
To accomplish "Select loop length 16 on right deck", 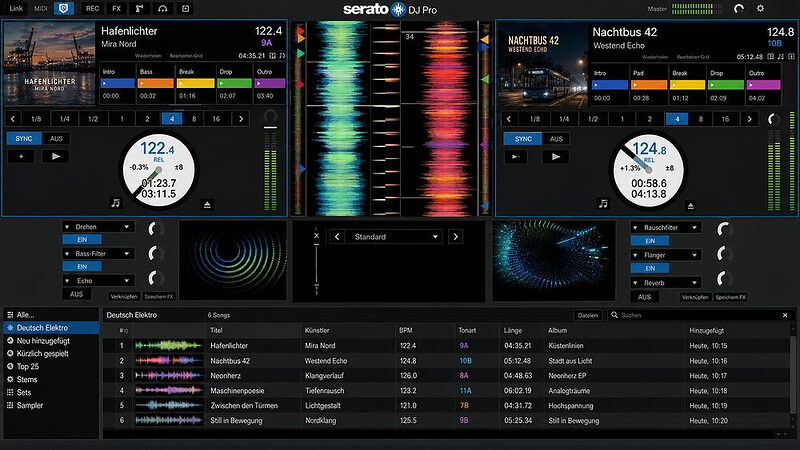I will (x=725, y=119).
